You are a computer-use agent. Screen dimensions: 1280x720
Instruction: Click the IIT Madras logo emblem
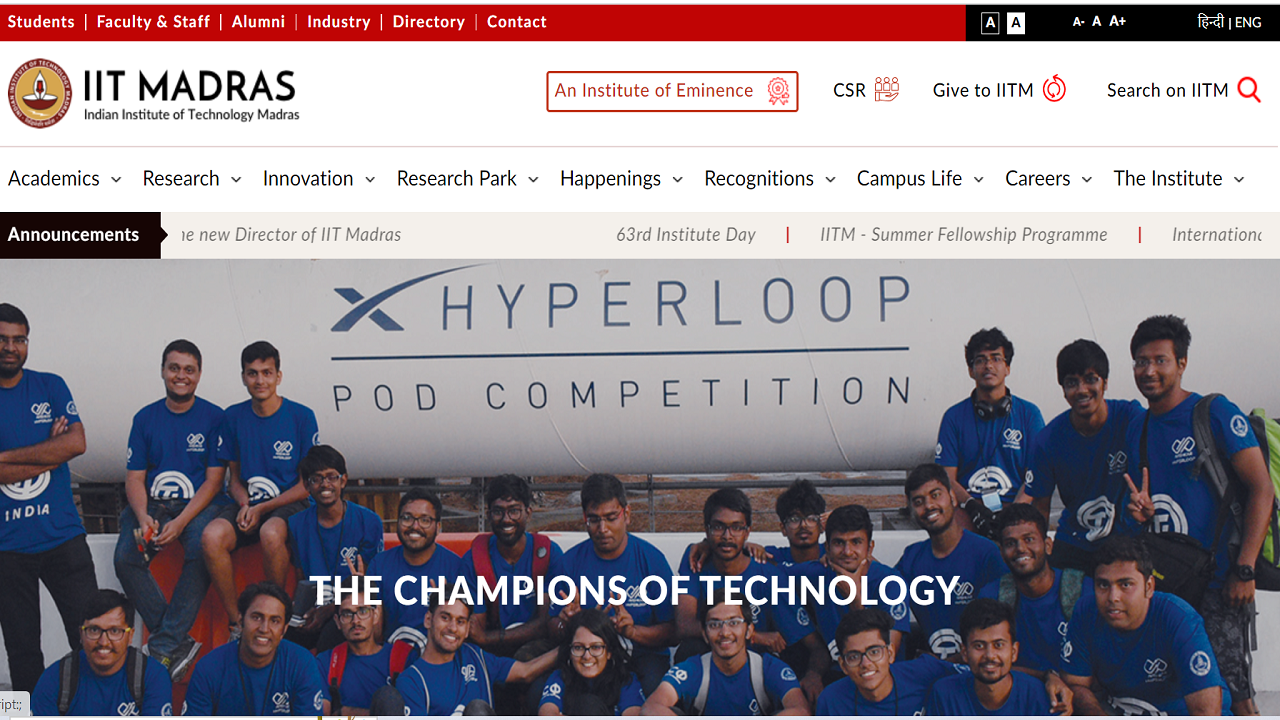41,93
